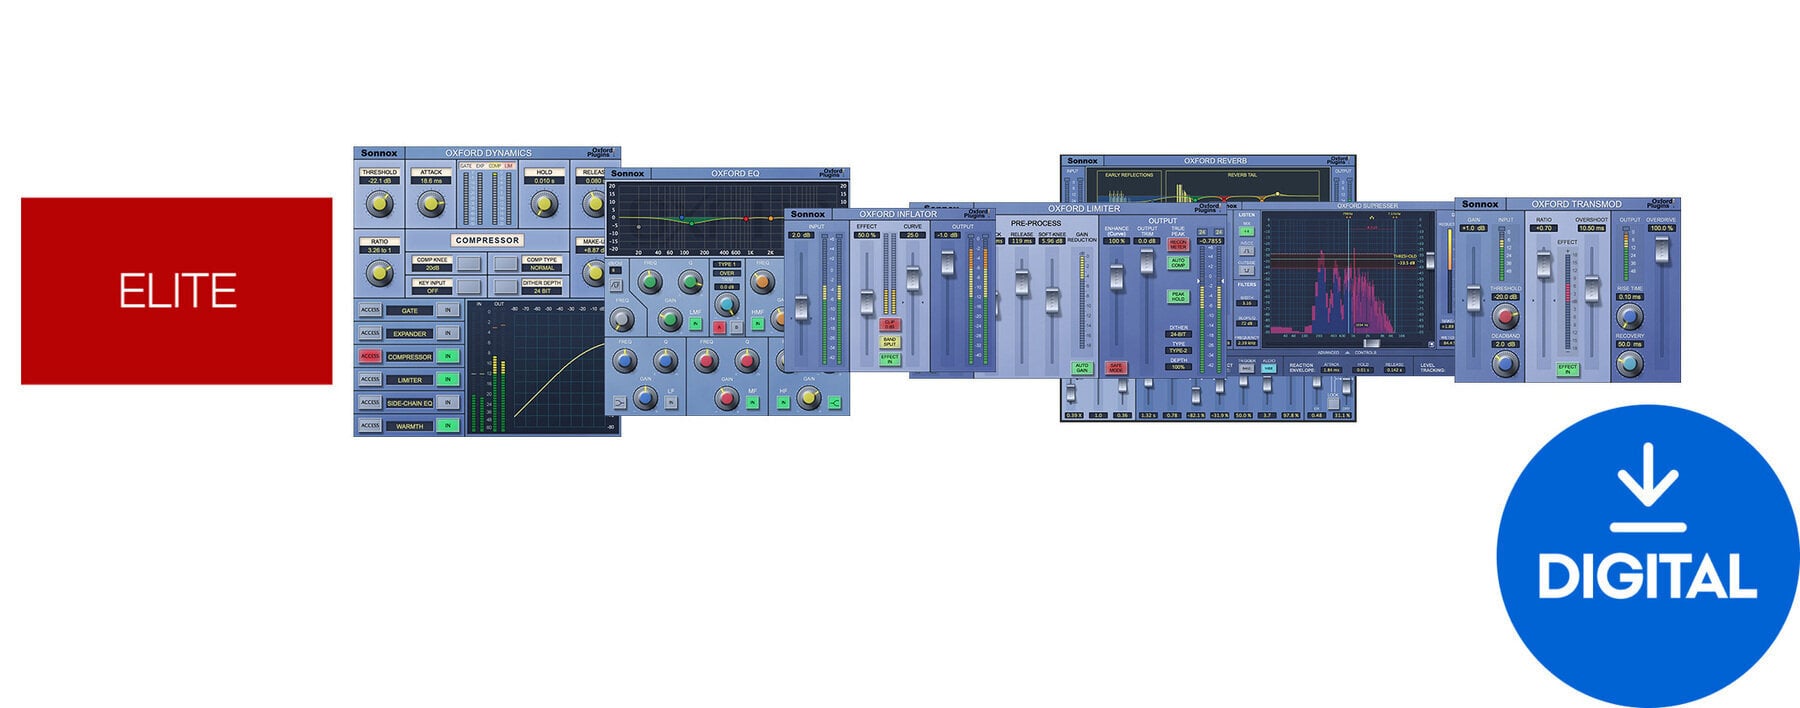Click Safe Mode button in Oxford Limiter
This screenshot has height=708, width=1800.
tap(1116, 368)
